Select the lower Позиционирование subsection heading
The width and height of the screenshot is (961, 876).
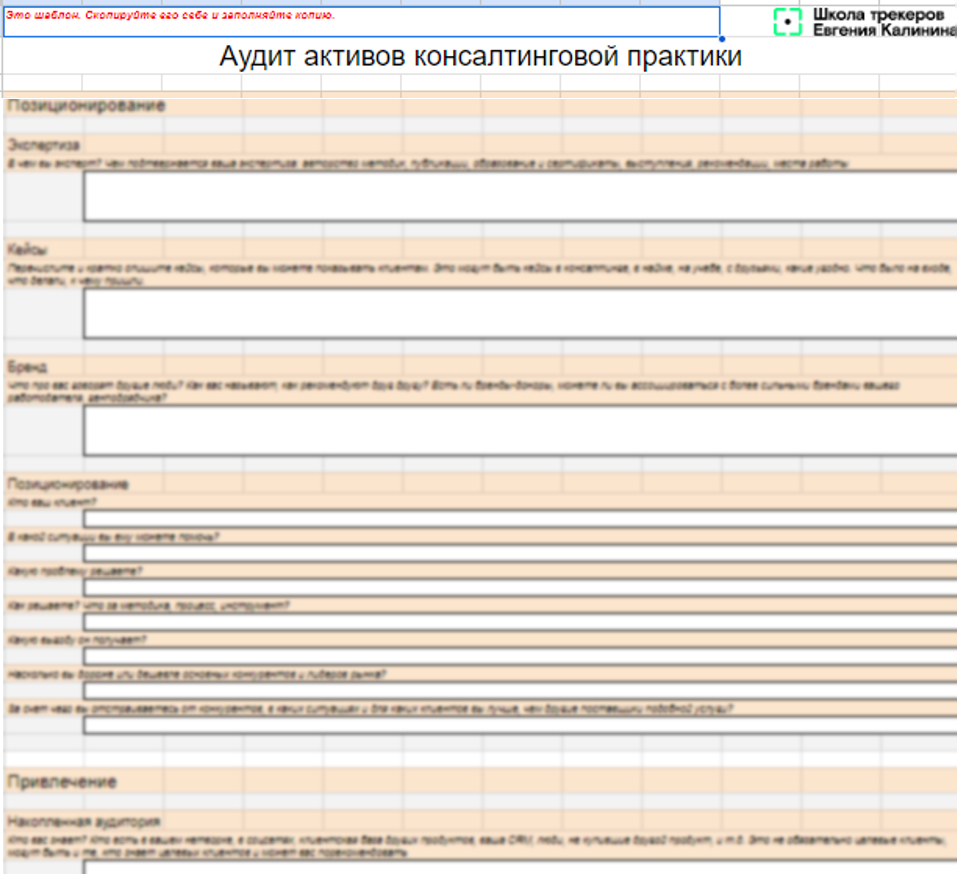pyautogui.click(x=68, y=484)
